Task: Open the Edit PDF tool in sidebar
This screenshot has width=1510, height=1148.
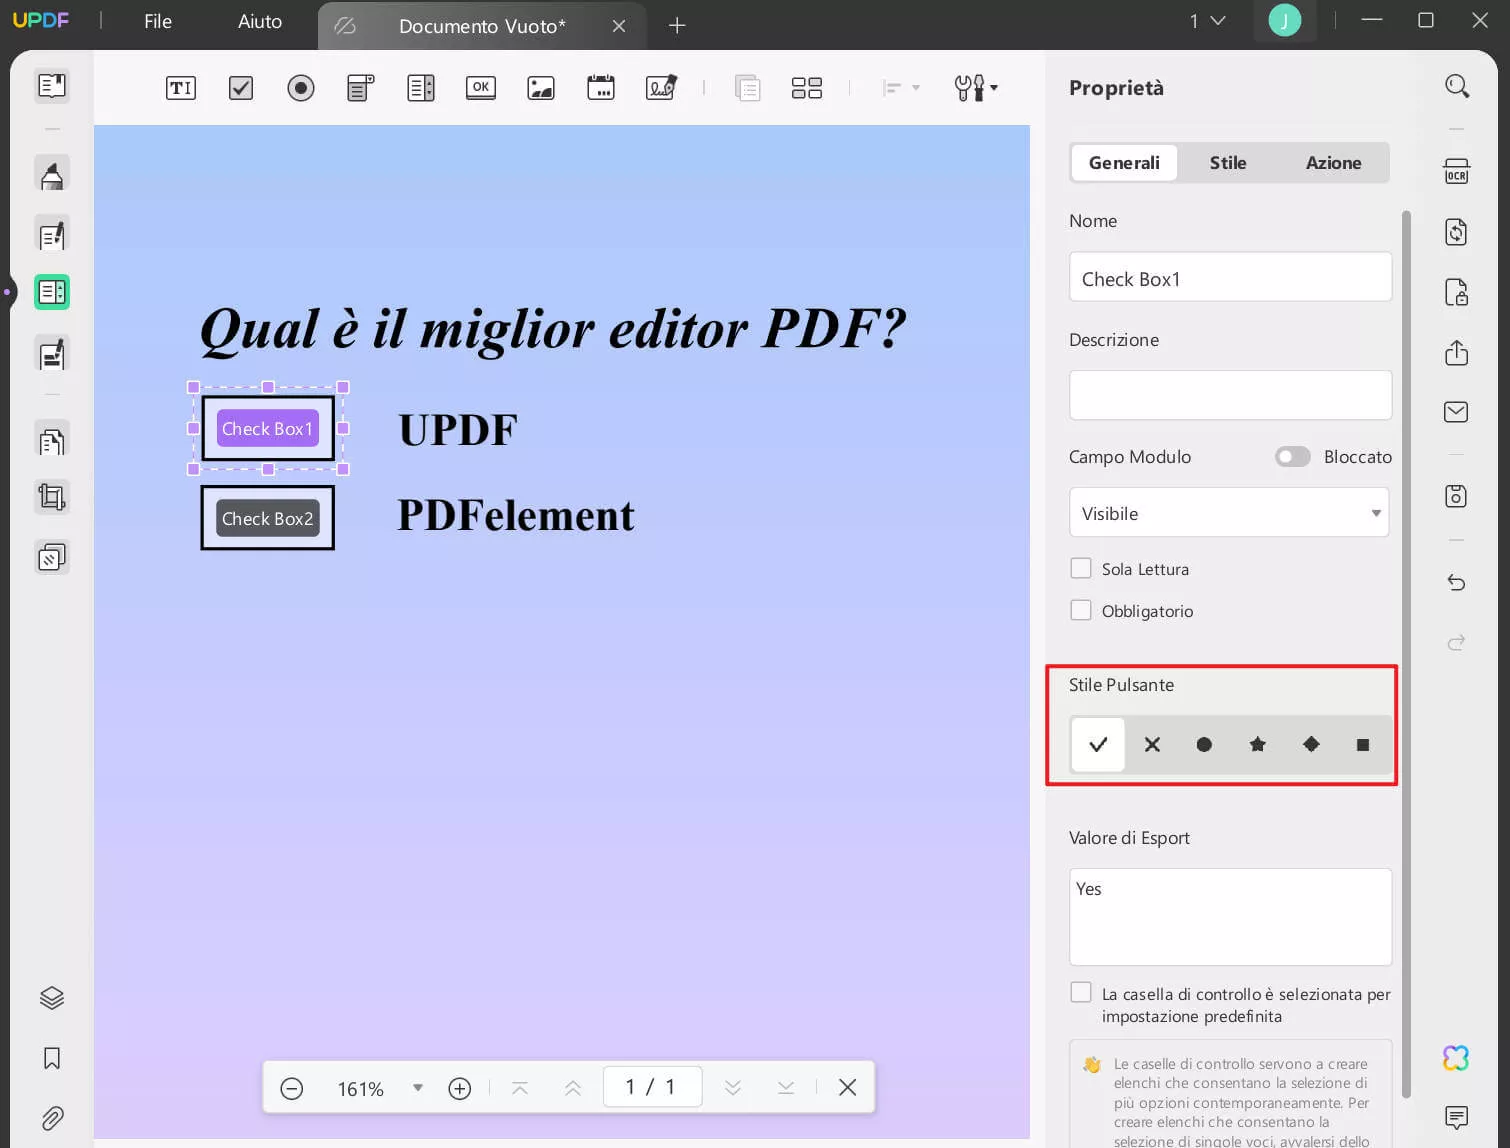Action: (x=52, y=236)
